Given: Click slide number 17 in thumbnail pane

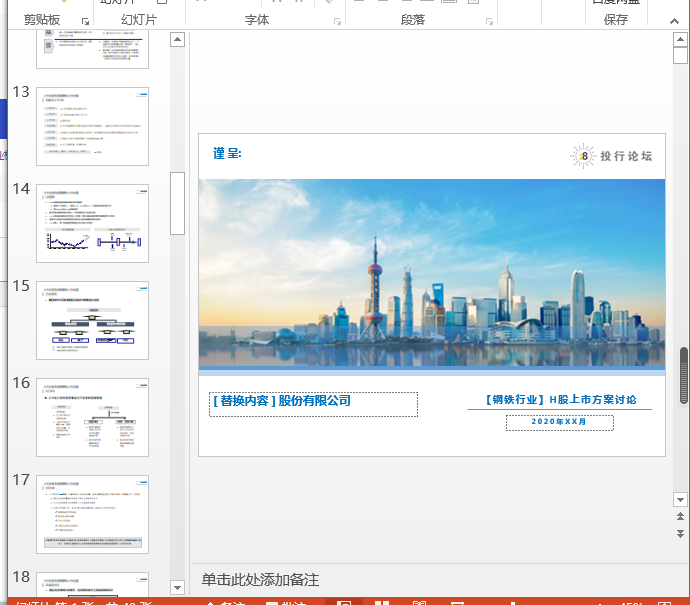Looking at the screenshot, I should (21, 480).
